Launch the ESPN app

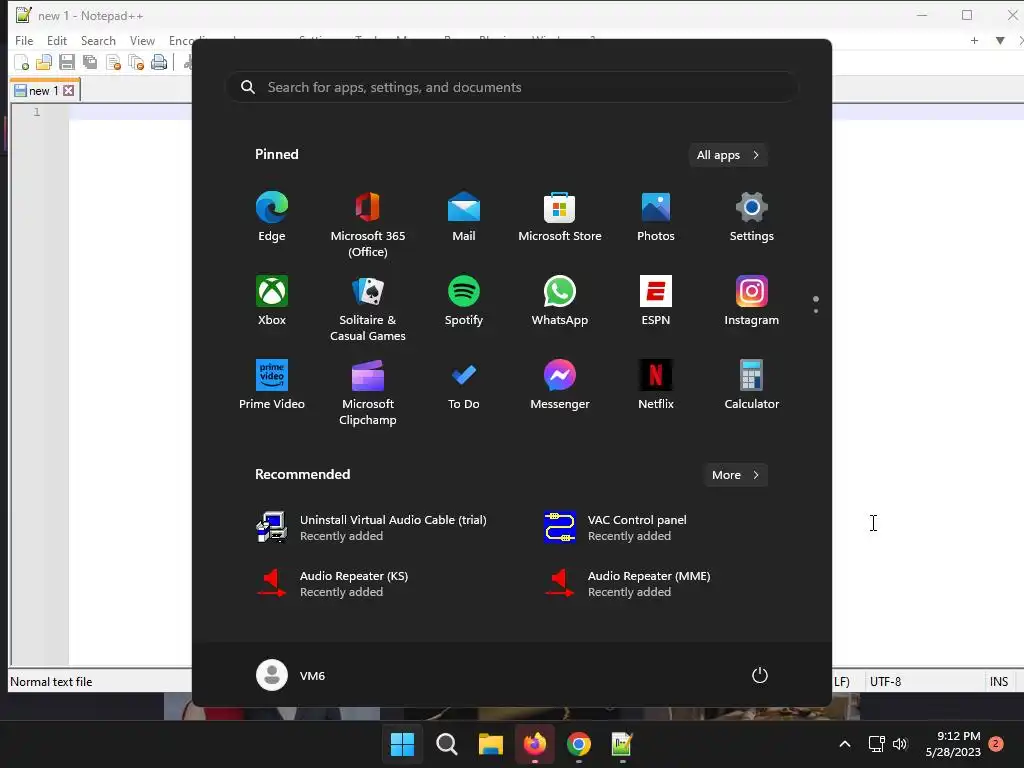pyautogui.click(x=656, y=301)
